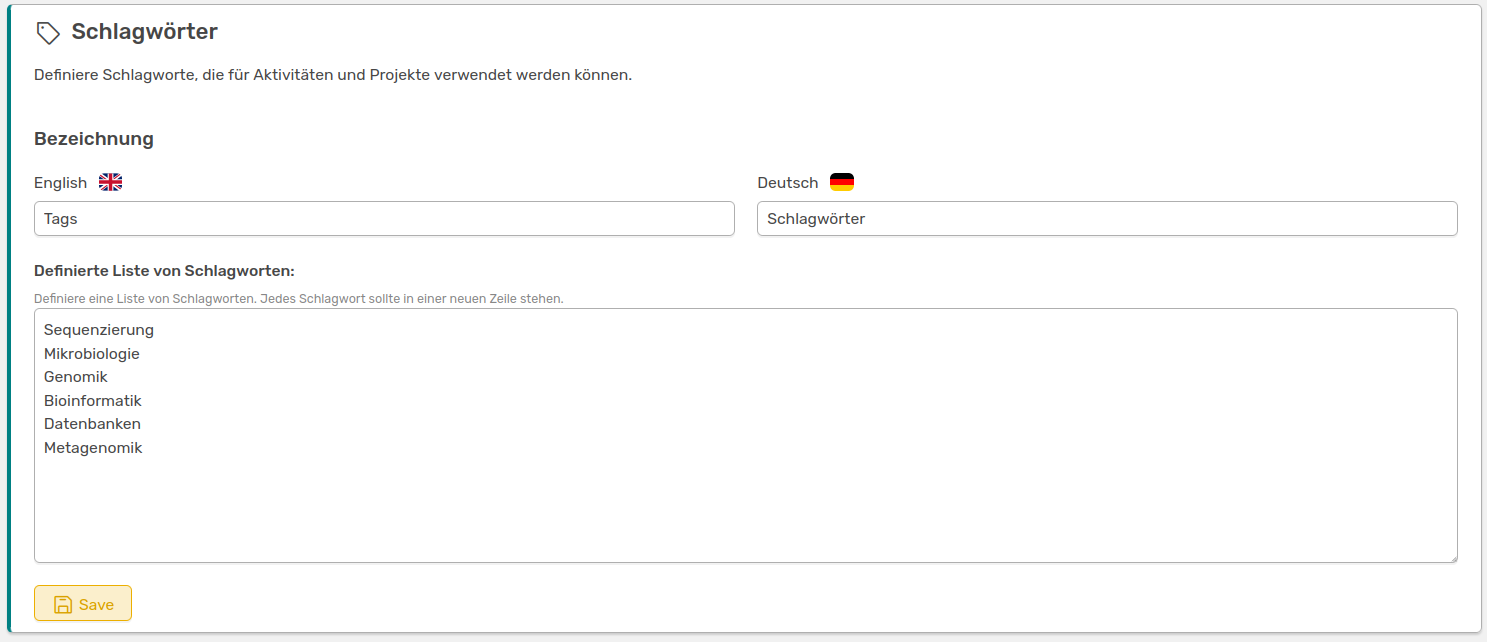Click the floppy disk icon in Save
Viewport: 1487px width, 642px height.
click(63, 604)
